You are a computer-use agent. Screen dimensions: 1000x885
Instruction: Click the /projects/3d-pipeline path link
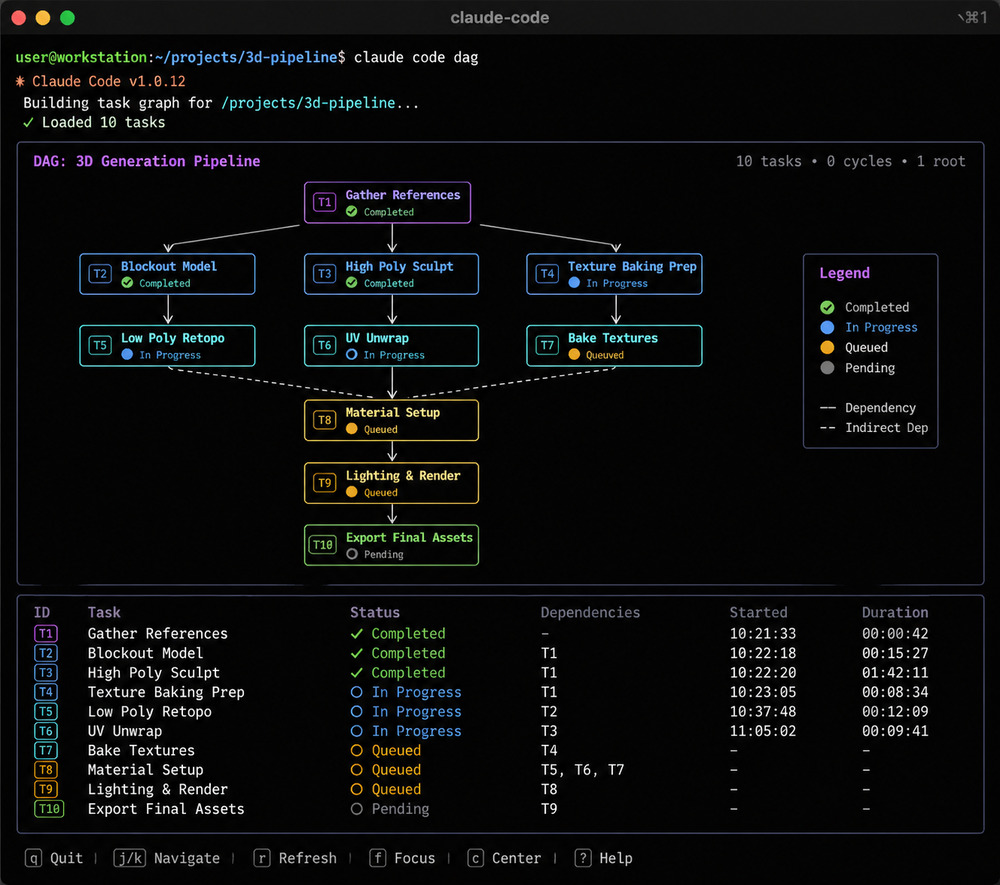pos(308,103)
